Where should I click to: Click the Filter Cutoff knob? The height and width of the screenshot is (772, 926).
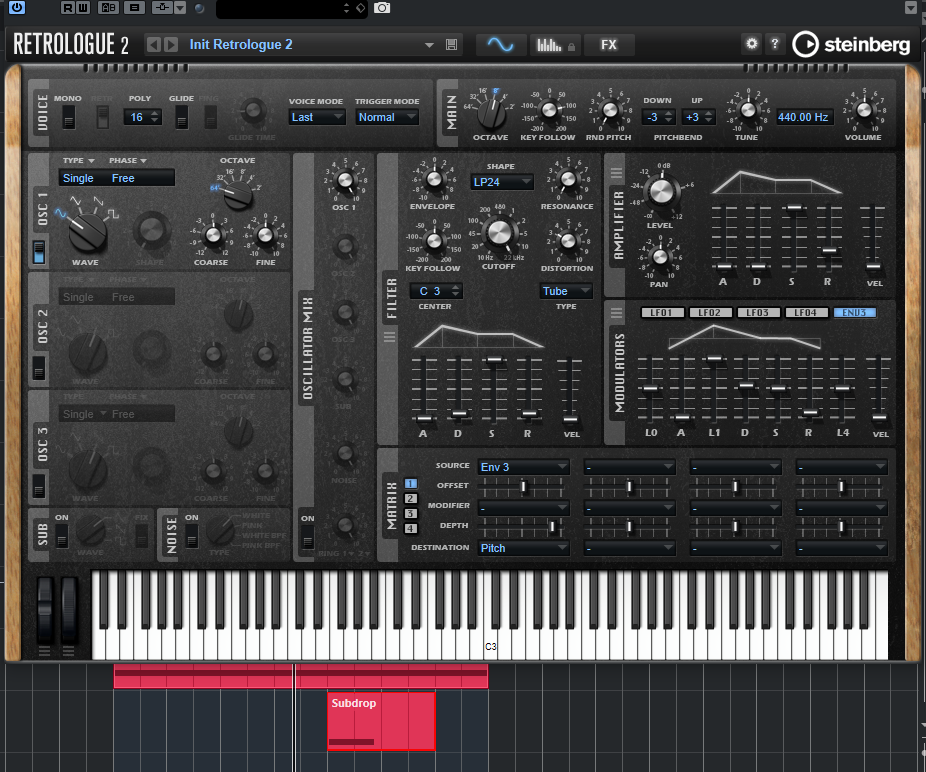pyautogui.click(x=499, y=232)
